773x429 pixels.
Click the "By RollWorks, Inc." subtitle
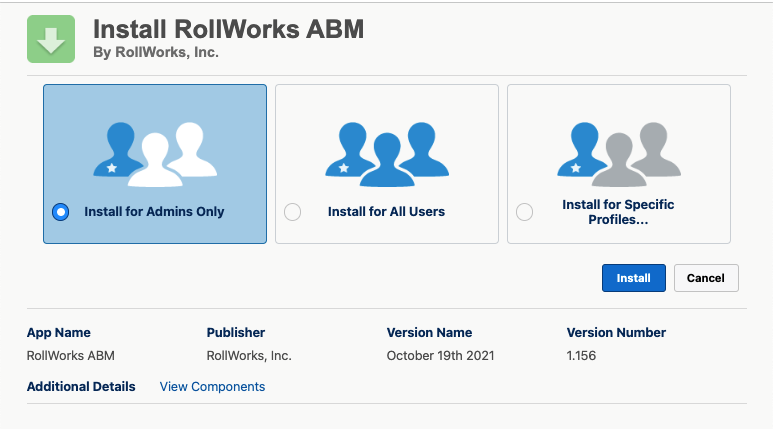pos(155,52)
